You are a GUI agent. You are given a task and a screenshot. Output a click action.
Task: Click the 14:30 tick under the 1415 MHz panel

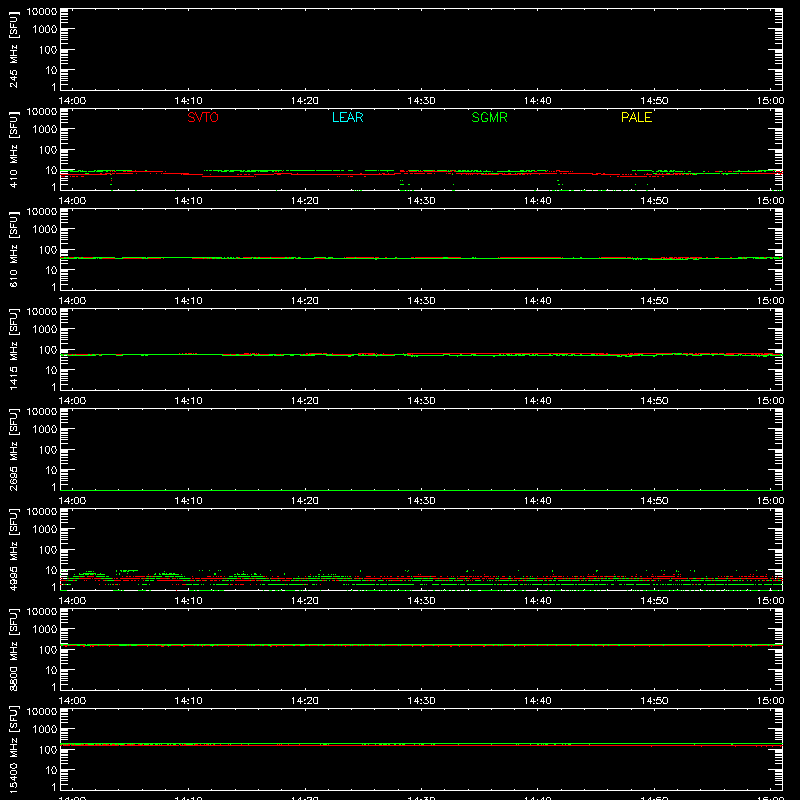[421, 401]
